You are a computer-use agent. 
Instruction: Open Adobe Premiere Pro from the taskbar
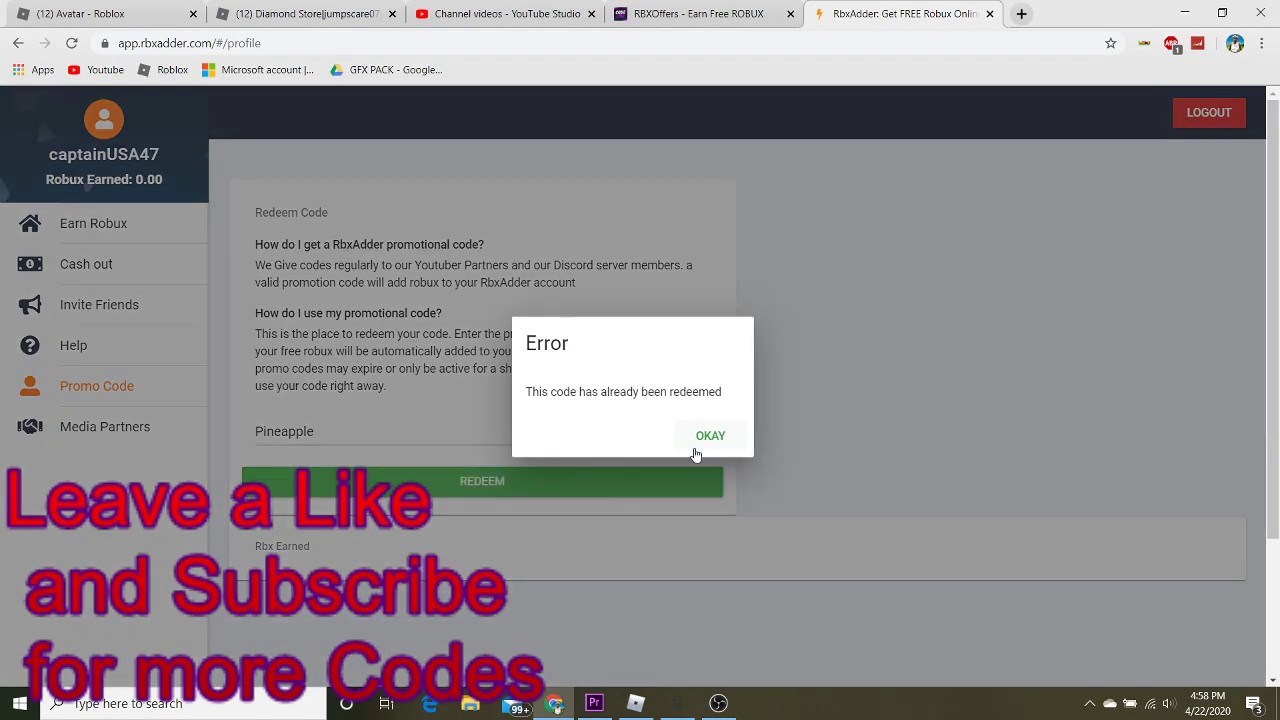click(x=594, y=703)
